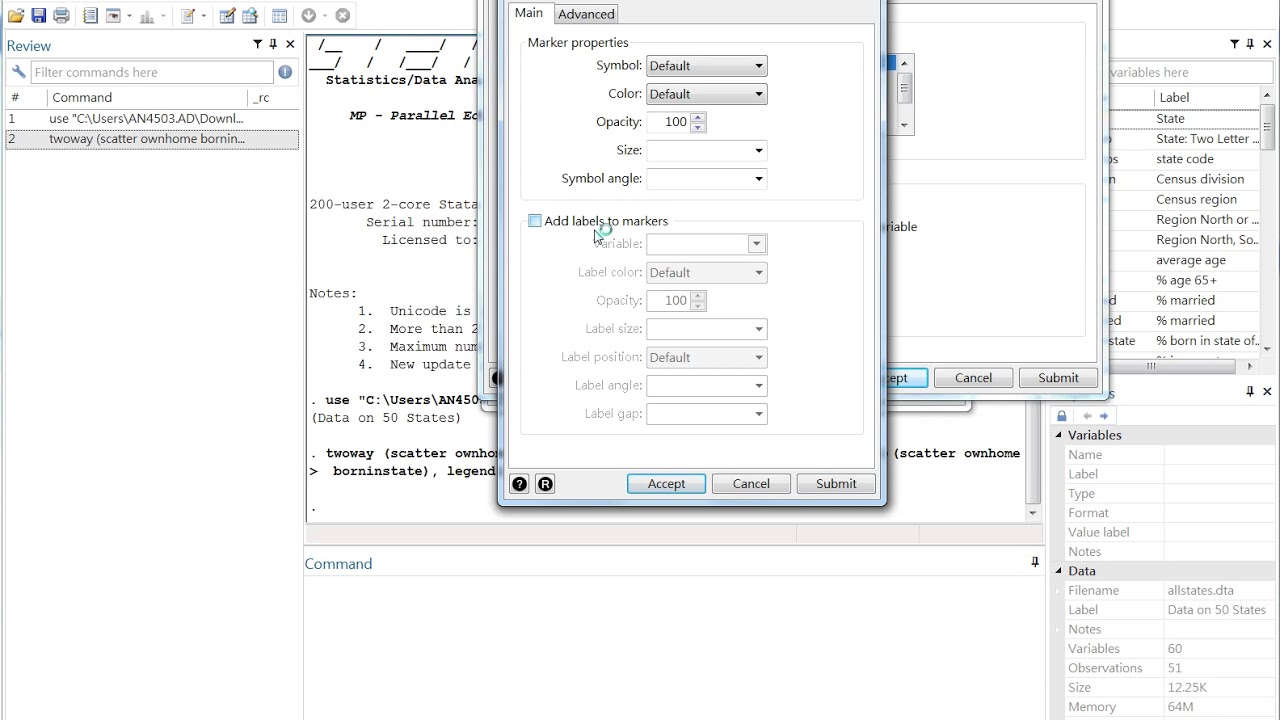Click the Properties next-variable arrow icon
The image size is (1280, 720).
tap(1103, 415)
